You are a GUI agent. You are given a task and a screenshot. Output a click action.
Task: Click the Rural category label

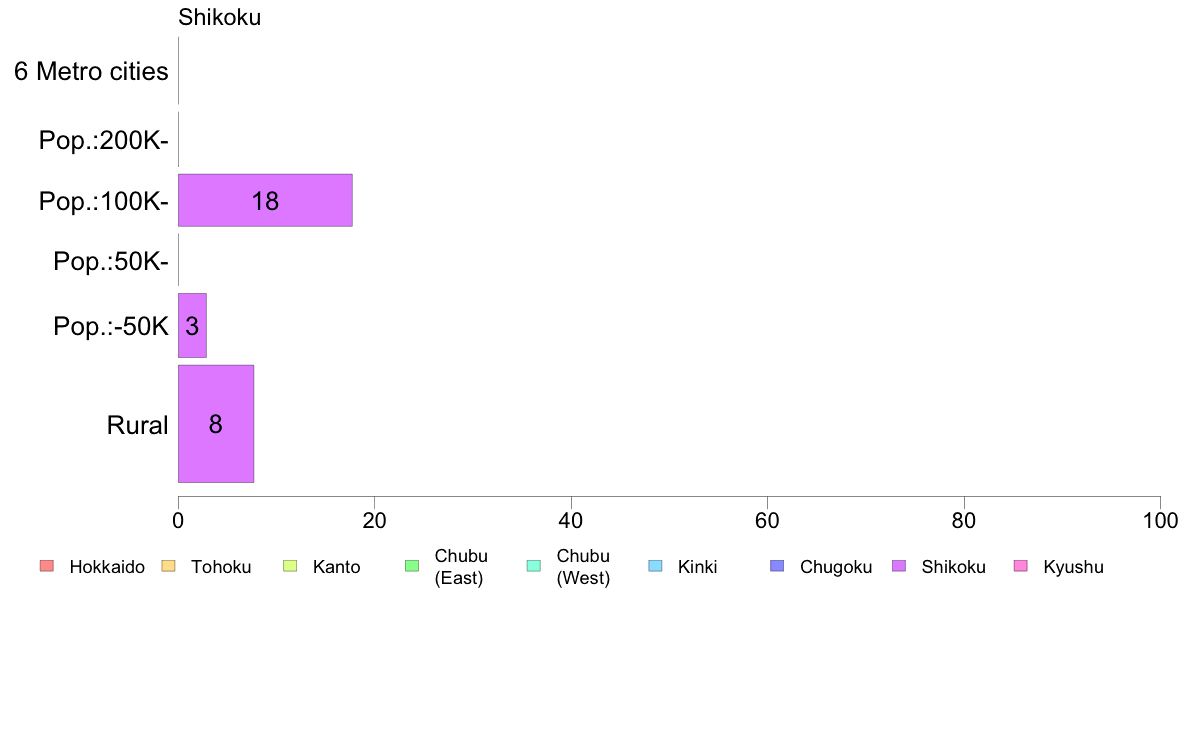137,425
